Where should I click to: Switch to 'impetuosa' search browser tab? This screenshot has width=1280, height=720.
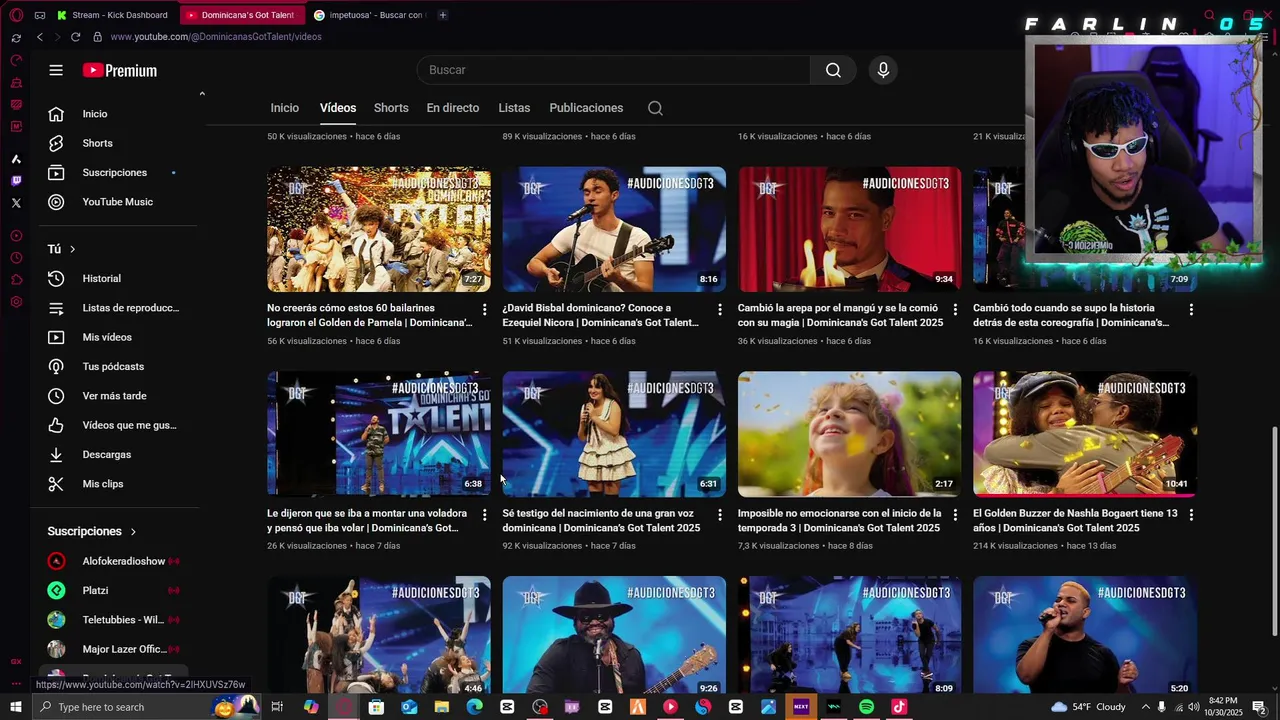point(368,15)
